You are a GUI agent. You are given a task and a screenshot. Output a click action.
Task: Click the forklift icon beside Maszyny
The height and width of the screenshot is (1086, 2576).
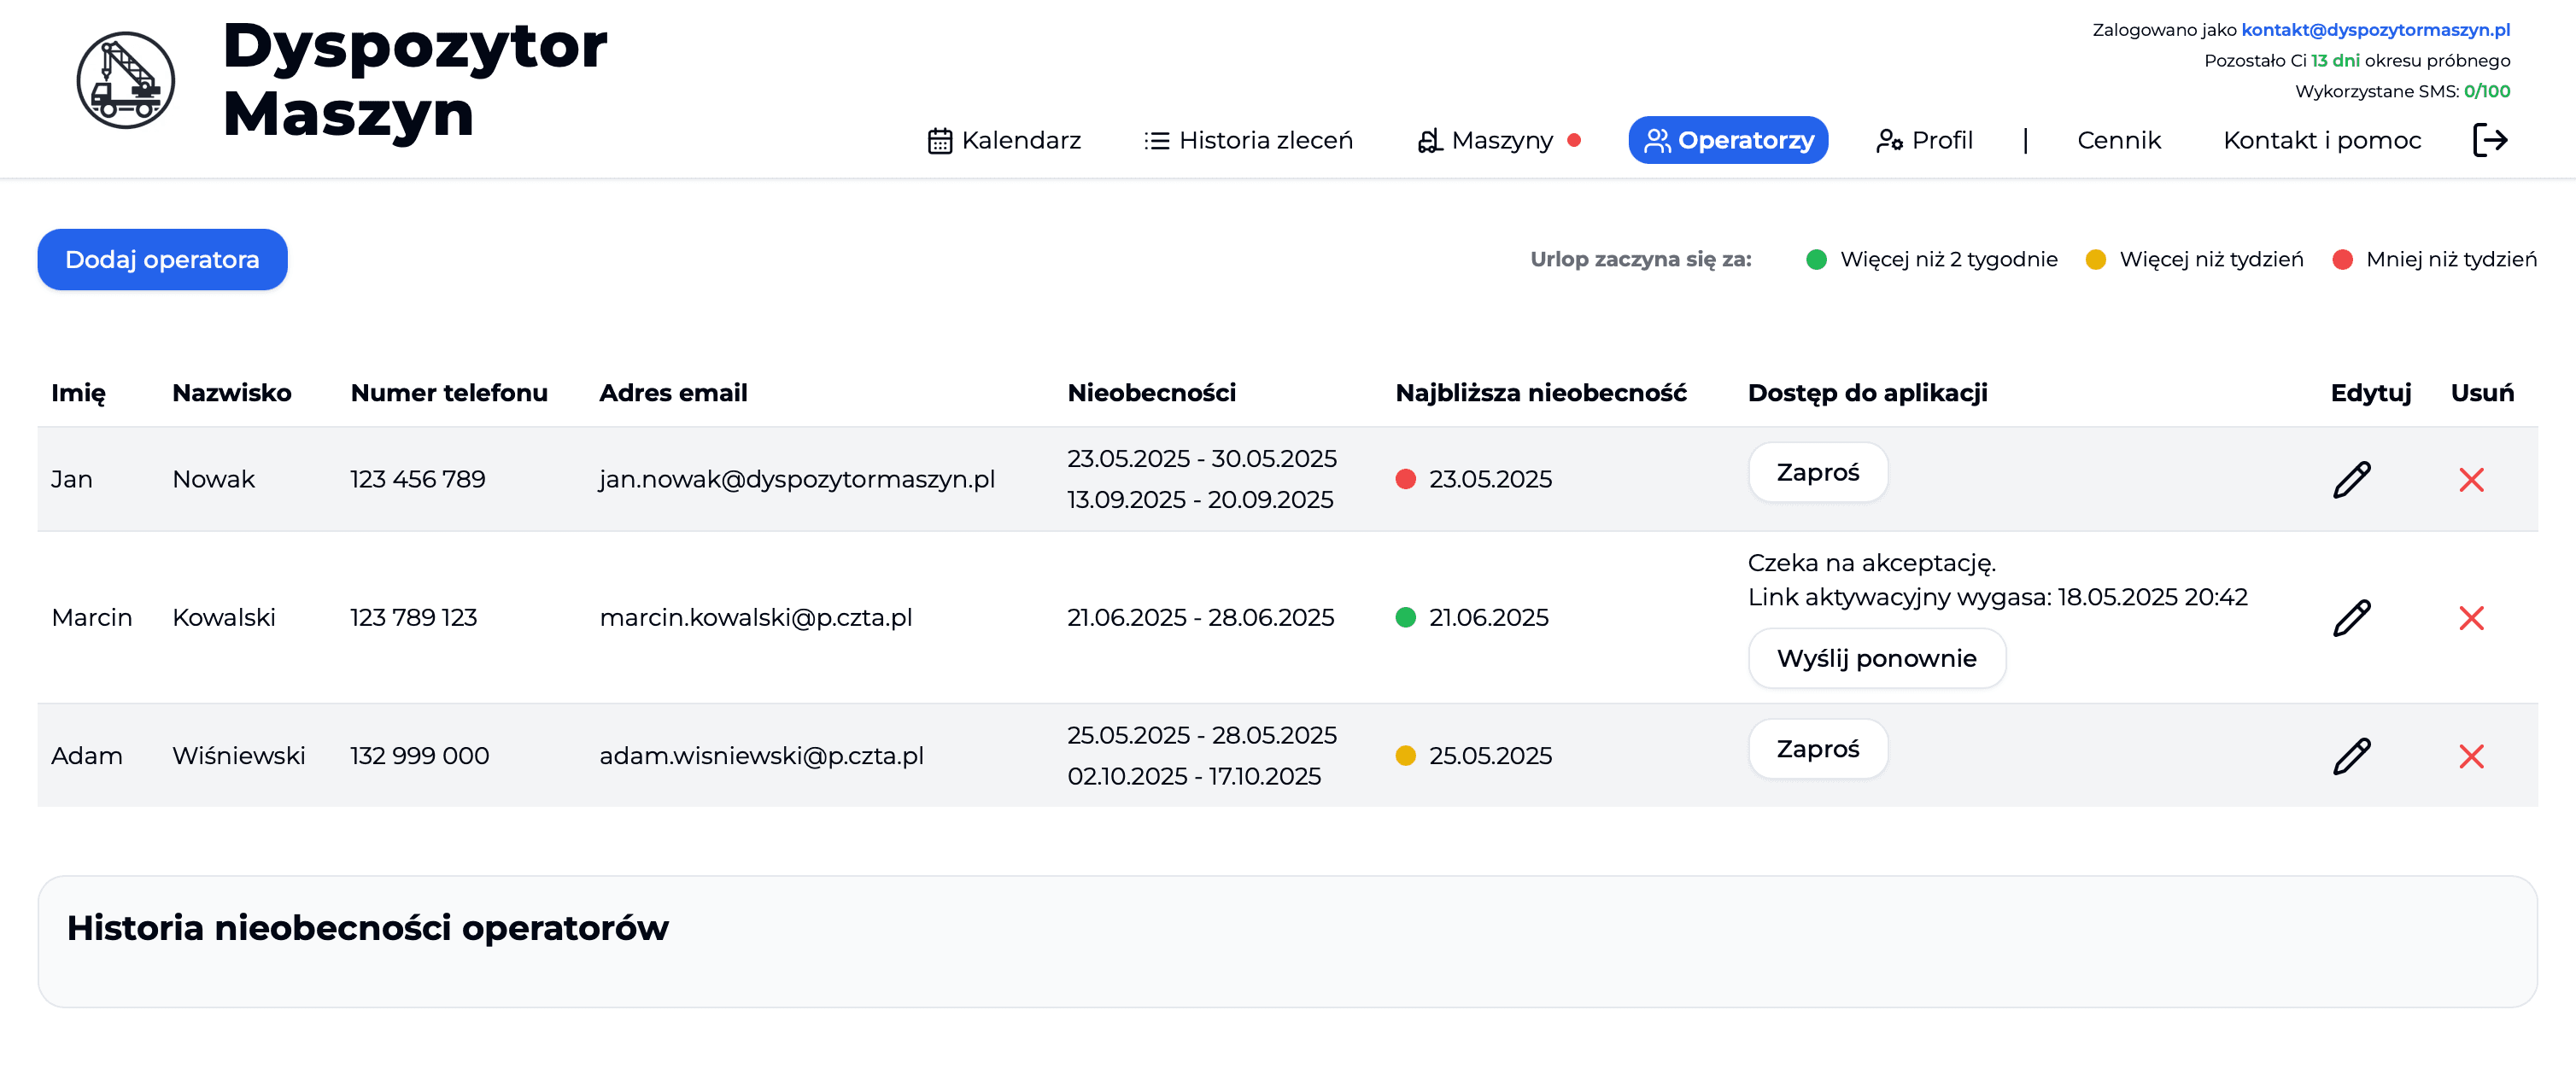pyautogui.click(x=1430, y=141)
